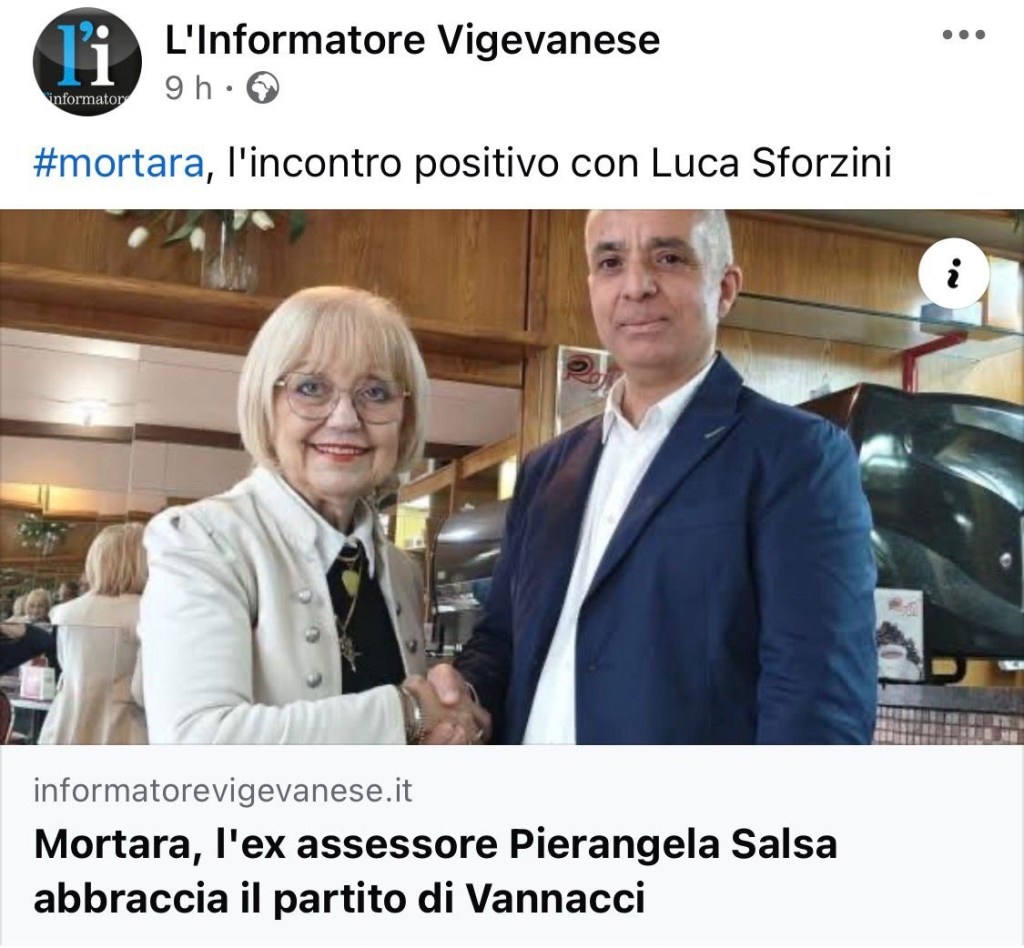Click the globe public audience icon

pos(263,88)
